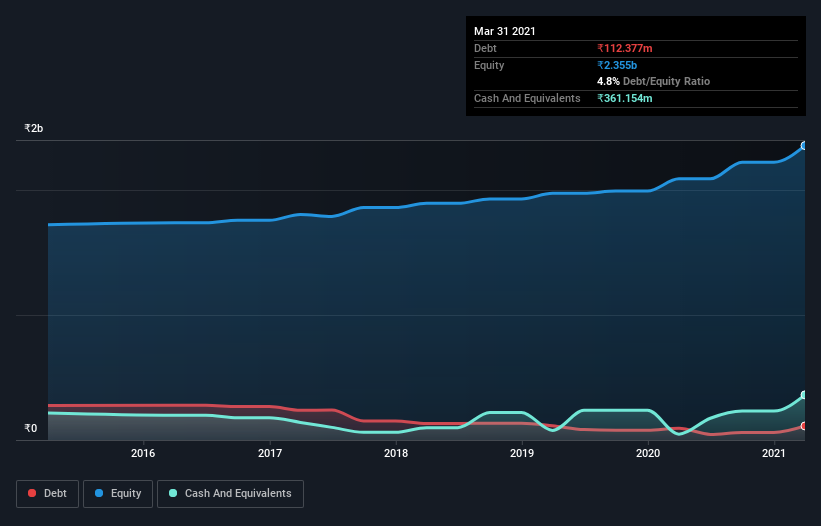Screen dimensions: 821x526
Task: Click the ₹2.355b equity value
Action: [617, 65]
